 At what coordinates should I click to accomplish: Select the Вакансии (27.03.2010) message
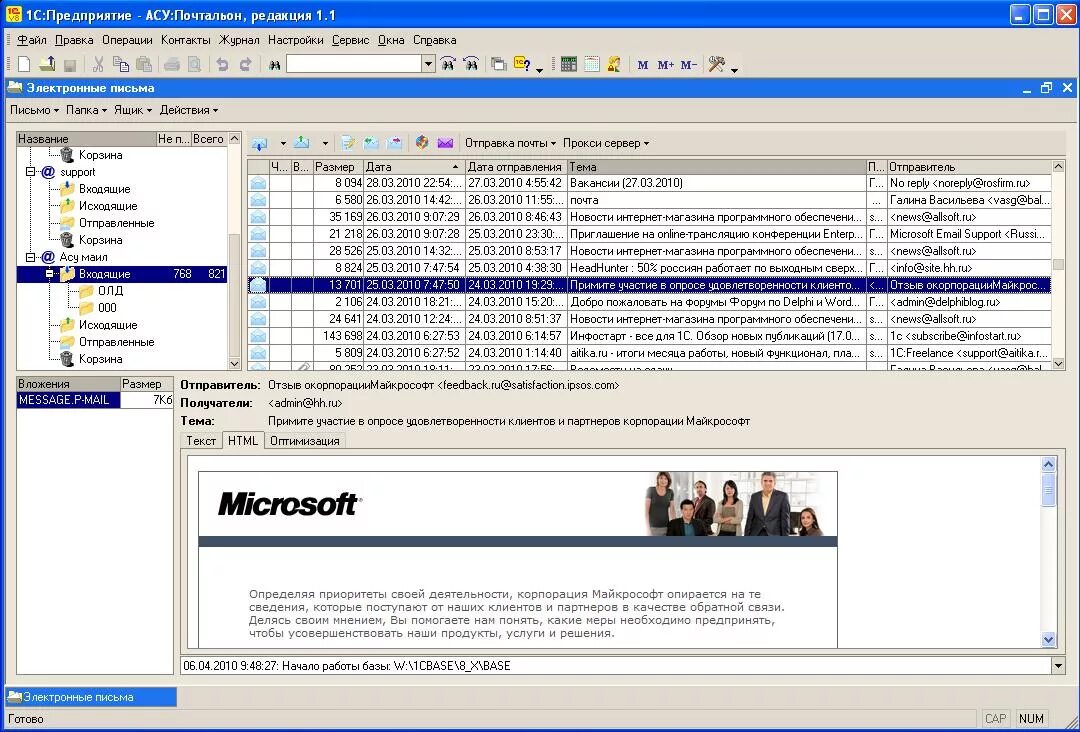click(649, 182)
